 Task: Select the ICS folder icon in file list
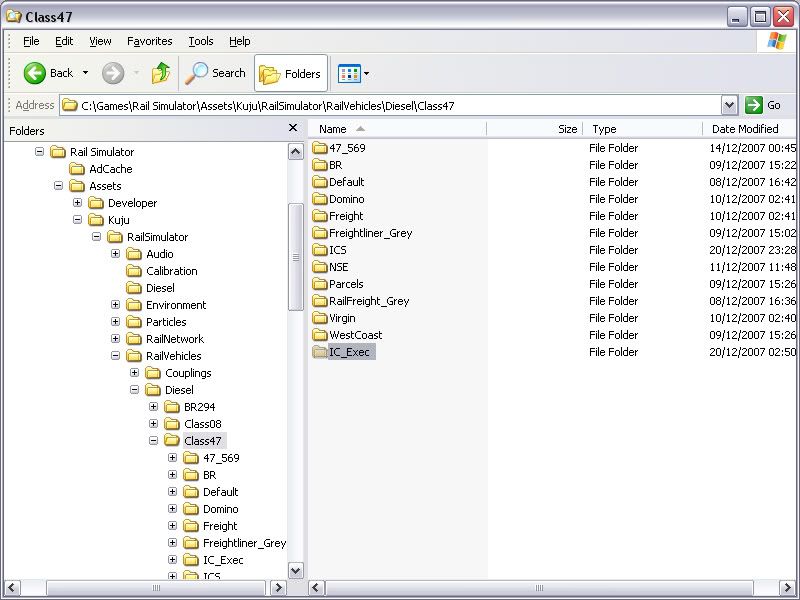click(320, 250)
